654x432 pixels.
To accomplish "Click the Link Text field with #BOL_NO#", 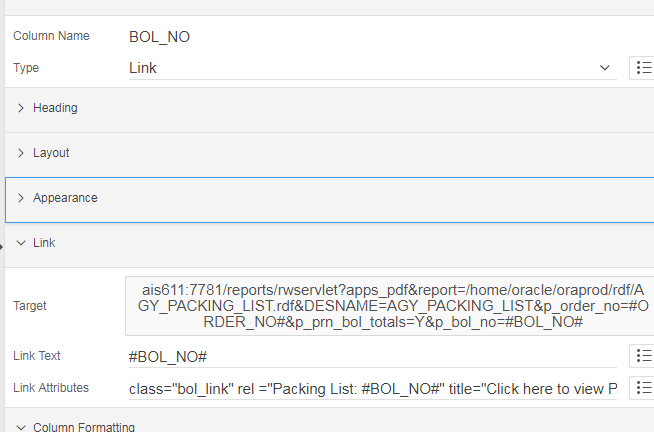I will pyautogui.click(x=372, y=356).
